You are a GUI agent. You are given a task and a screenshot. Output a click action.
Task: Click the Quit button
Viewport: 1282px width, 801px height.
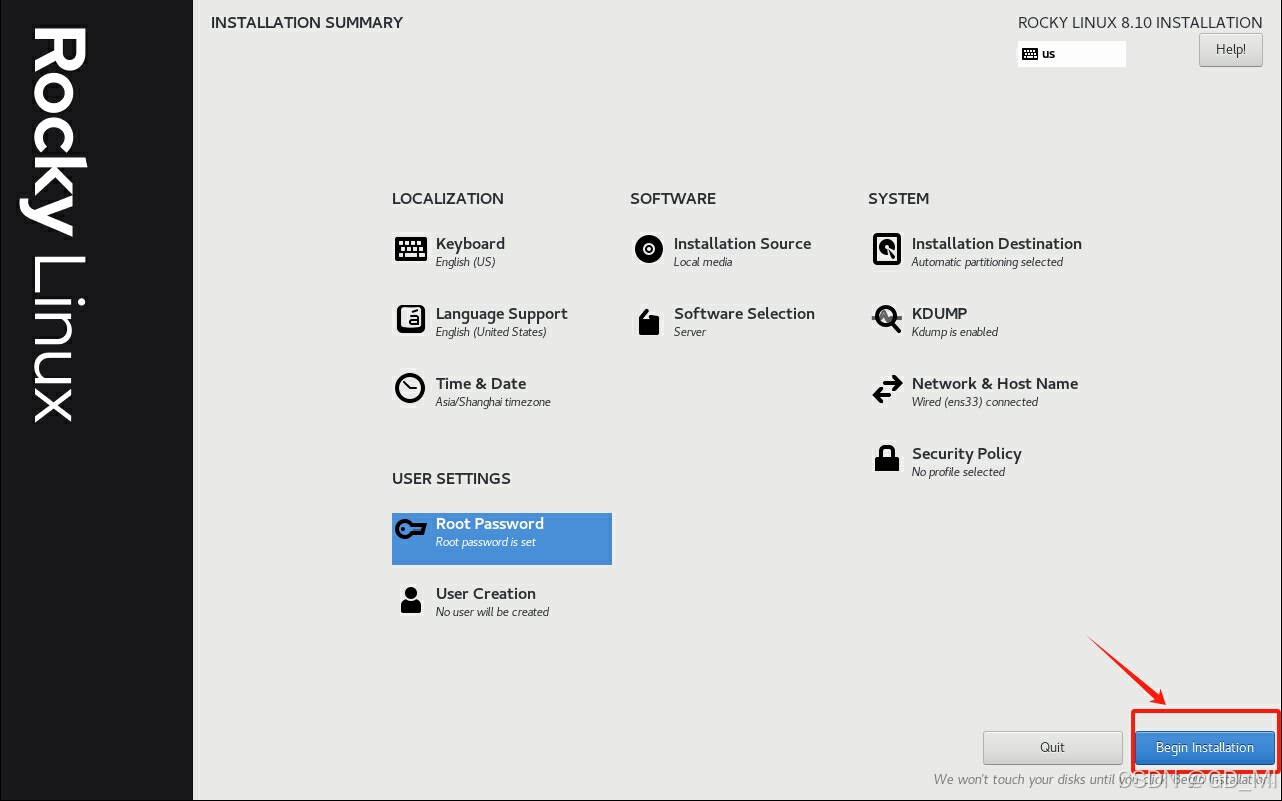[1053, 747]
